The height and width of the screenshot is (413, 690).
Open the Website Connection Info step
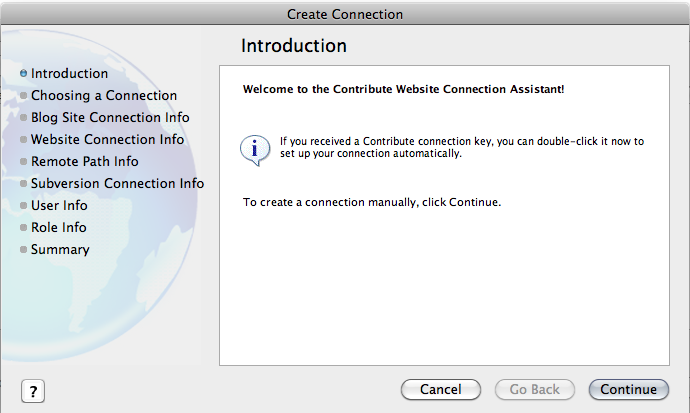107,139
